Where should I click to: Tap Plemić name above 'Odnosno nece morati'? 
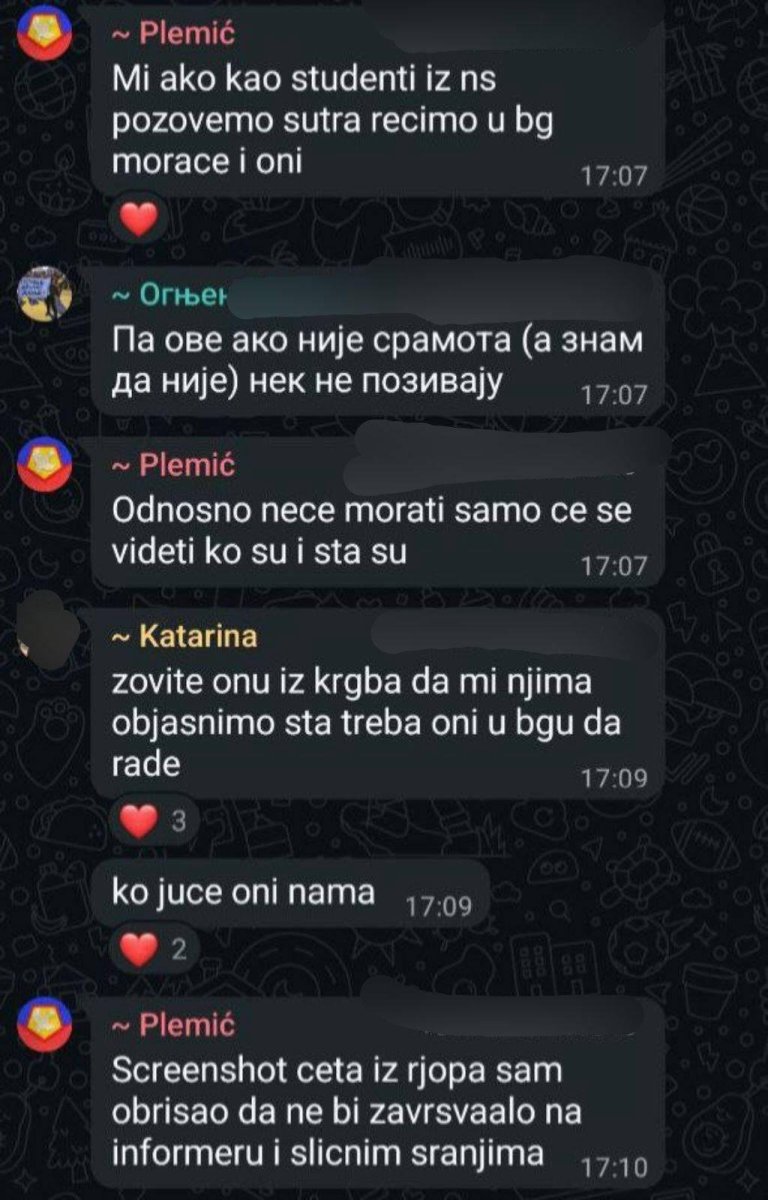171,465
